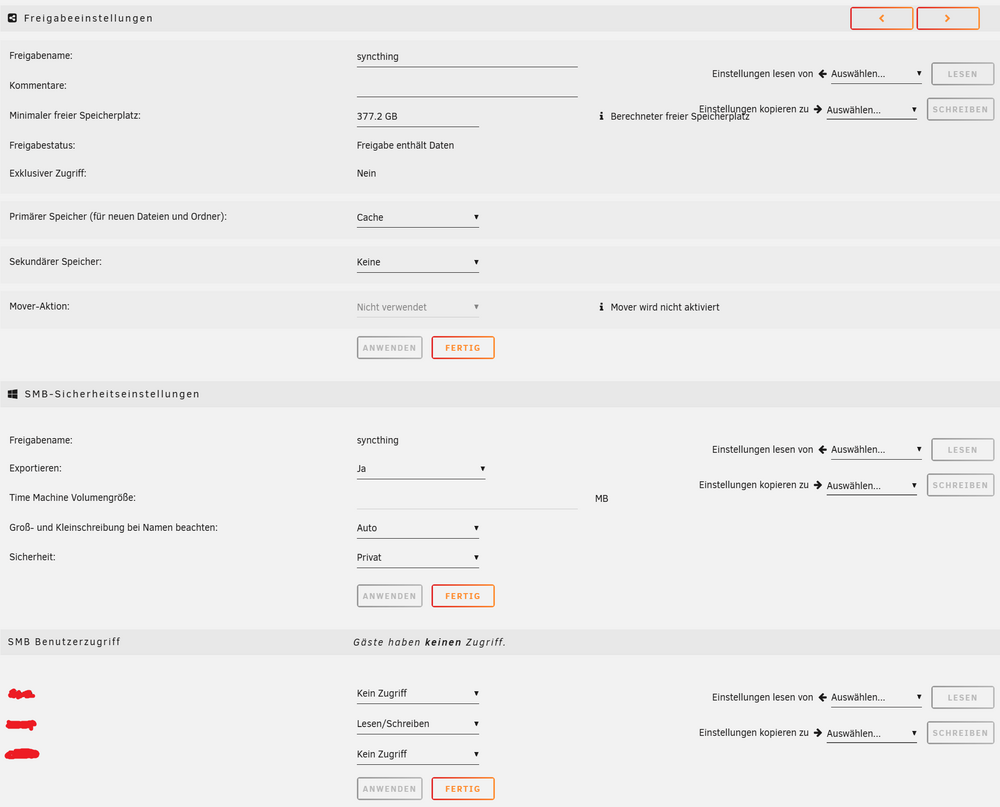Click Time Machine Volumengröße input field
This screenshot has width=1000, height=807.
tap(467, 498)
